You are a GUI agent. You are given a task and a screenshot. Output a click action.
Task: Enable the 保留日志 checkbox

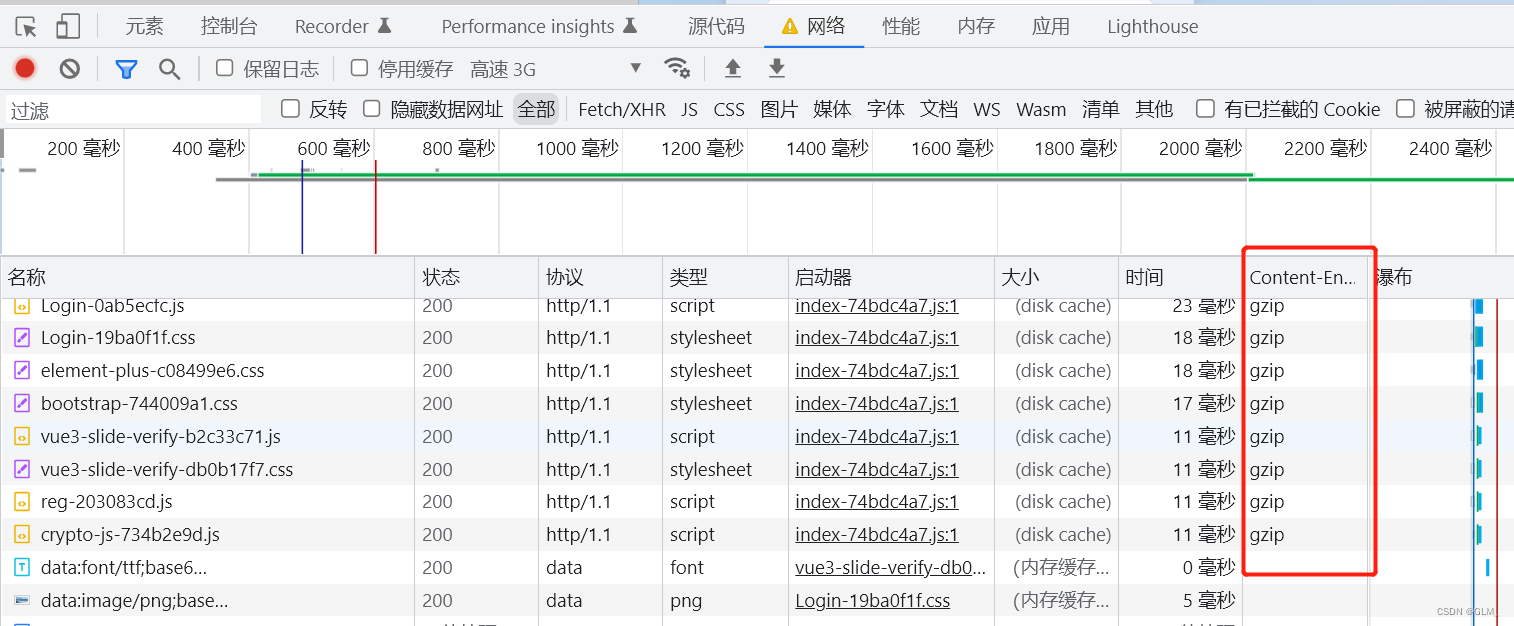[x=225, y=68]
